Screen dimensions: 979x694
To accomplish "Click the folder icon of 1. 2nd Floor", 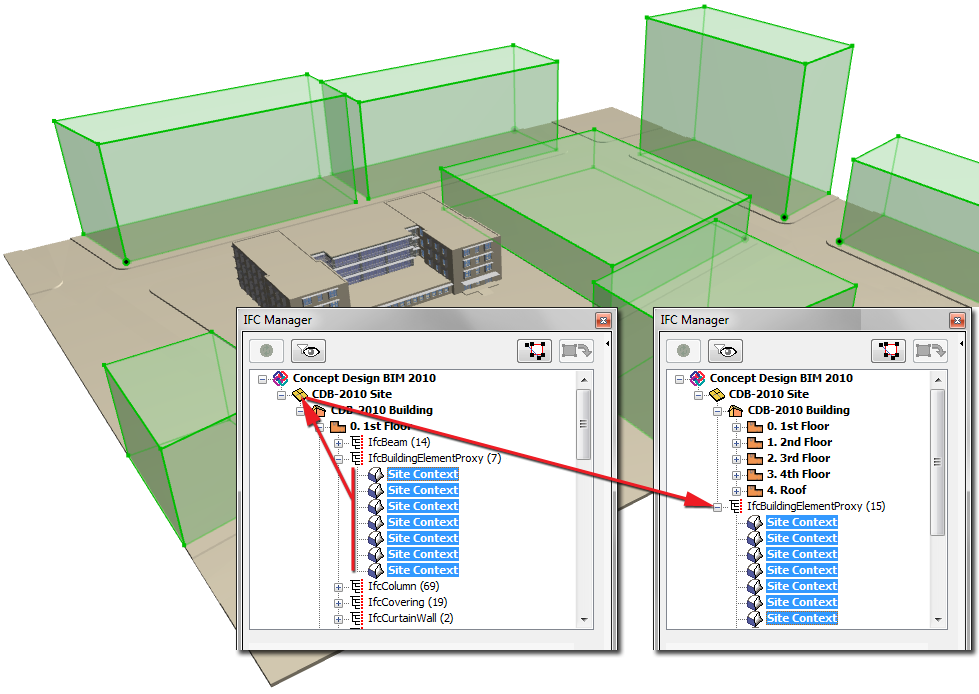I will (755, 442).
